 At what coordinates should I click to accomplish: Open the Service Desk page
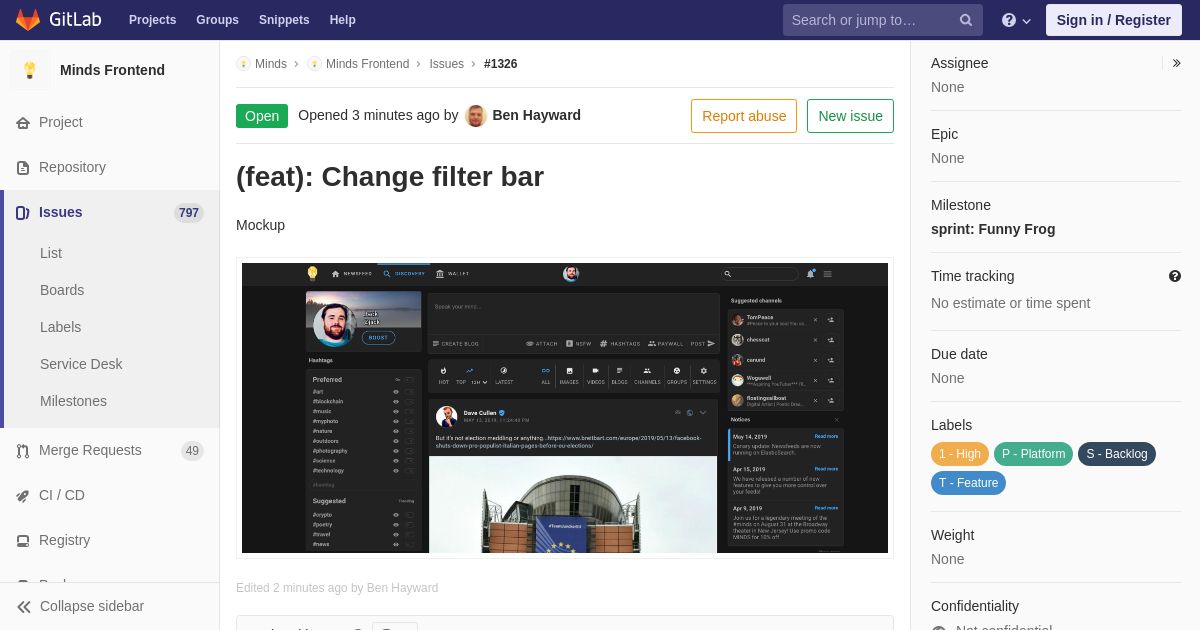click(81, 364)
